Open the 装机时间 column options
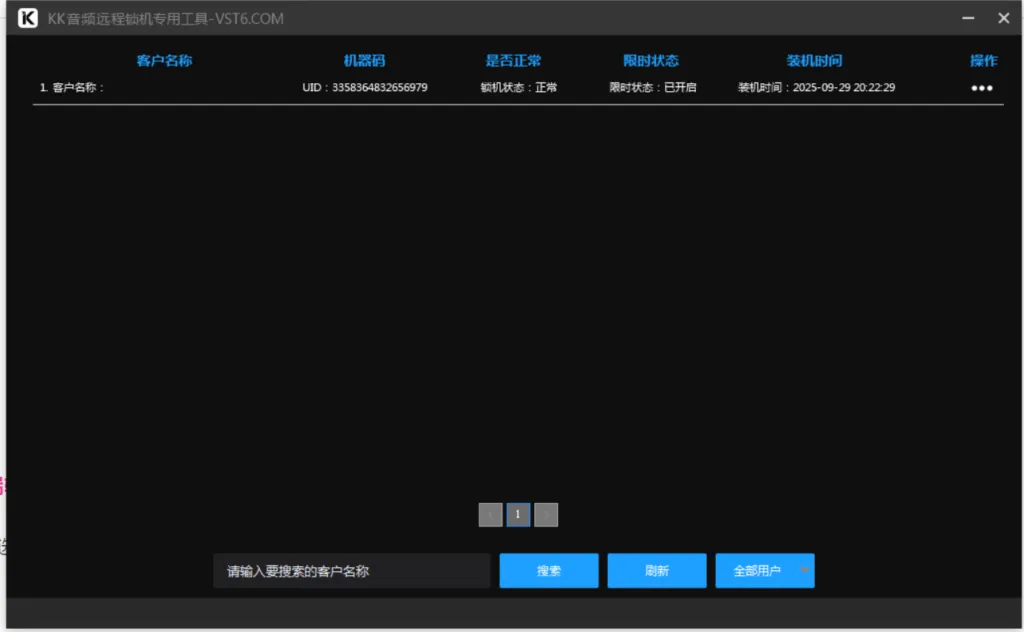The height and width of the screenshot is (632, 1024). (813, 60)
